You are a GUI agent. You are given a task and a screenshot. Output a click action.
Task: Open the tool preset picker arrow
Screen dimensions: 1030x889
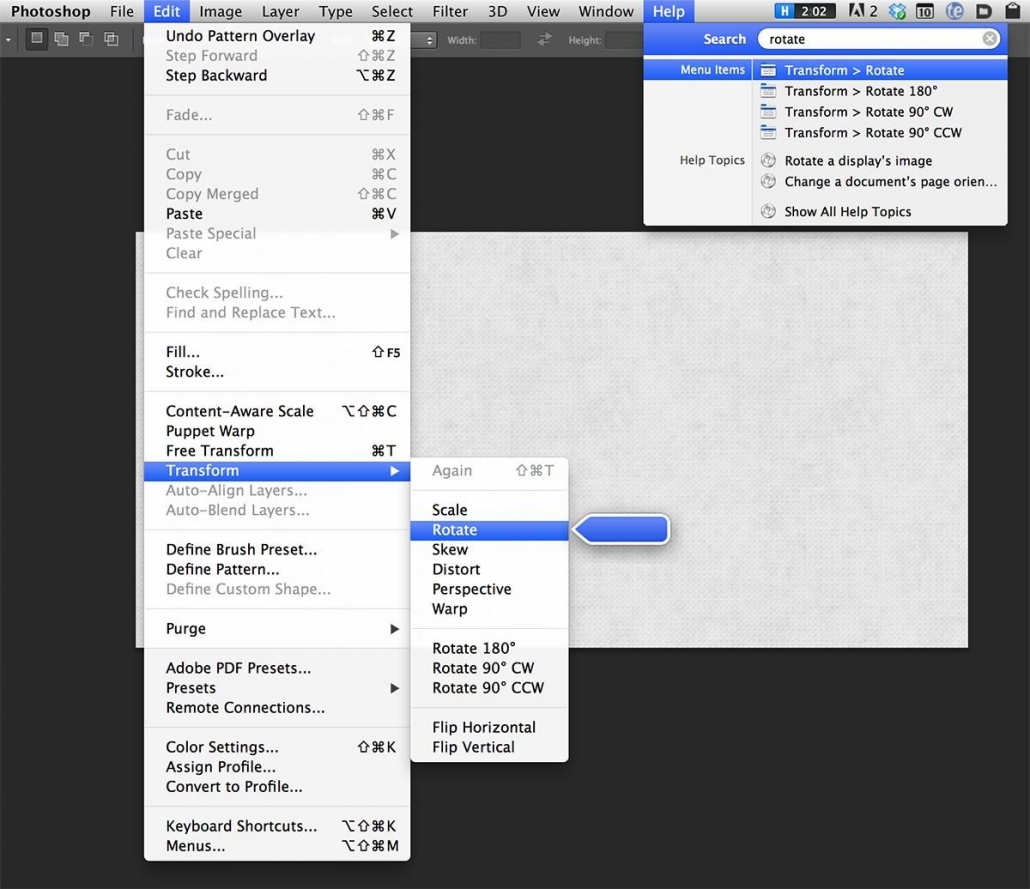8,40
